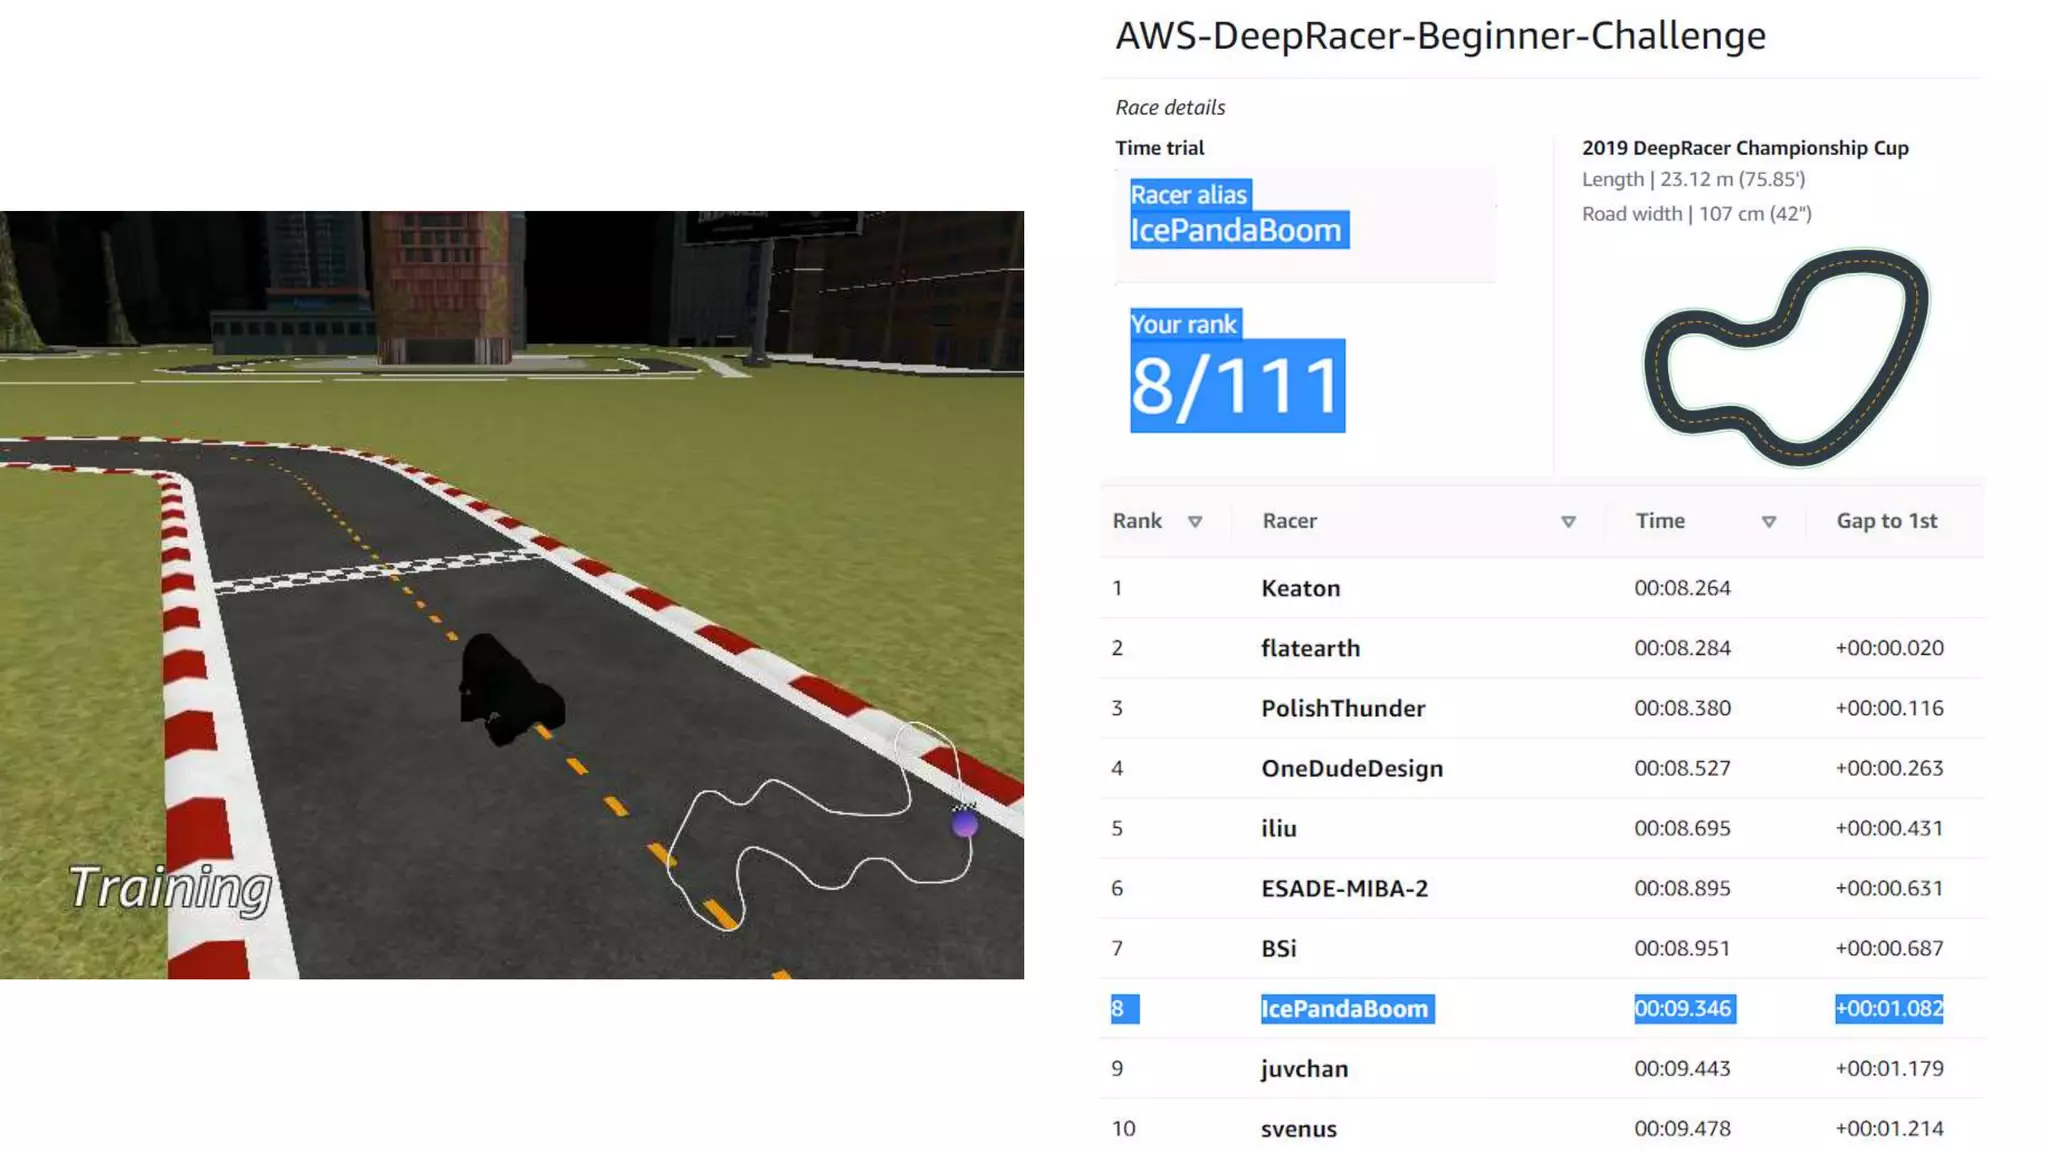Open the OneDudeDesign racer row
This screenshot has width=2048, height=1152.
(x=1352, y=768)
